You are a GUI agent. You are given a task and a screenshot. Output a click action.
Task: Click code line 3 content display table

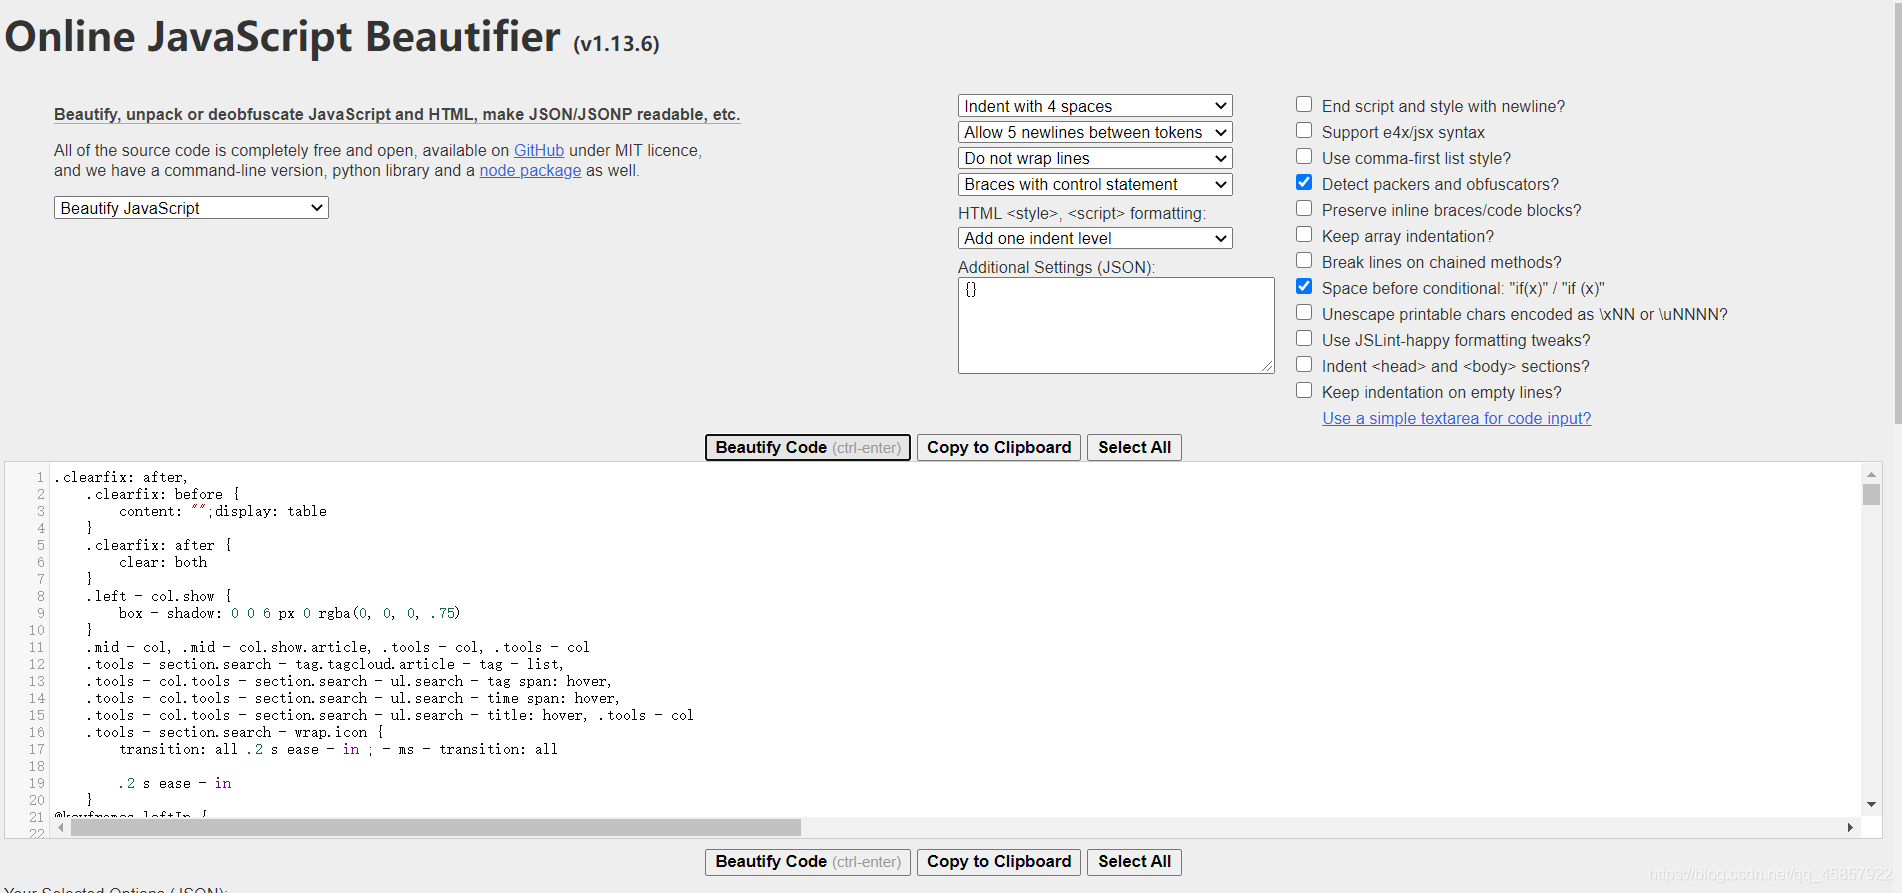pyautogui.click(x=223, y=511)
